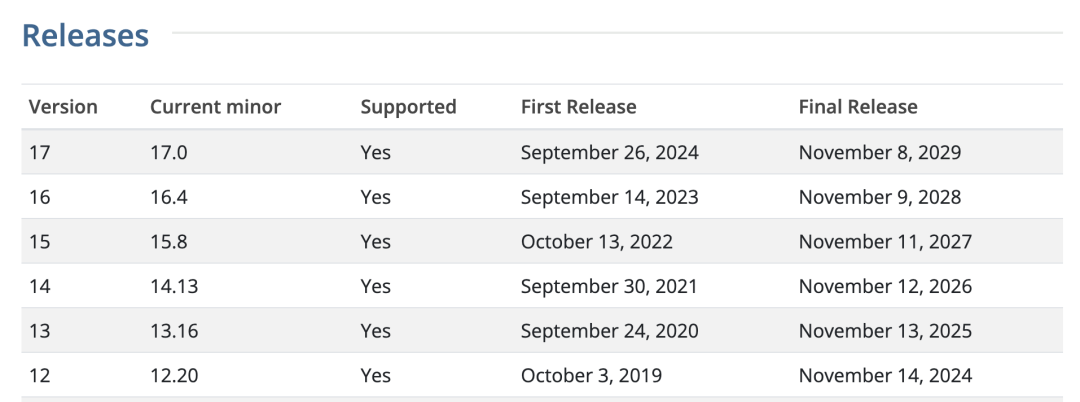Click current minor version 13.16
Screen dimensions: 1080x402
(174, 331)
